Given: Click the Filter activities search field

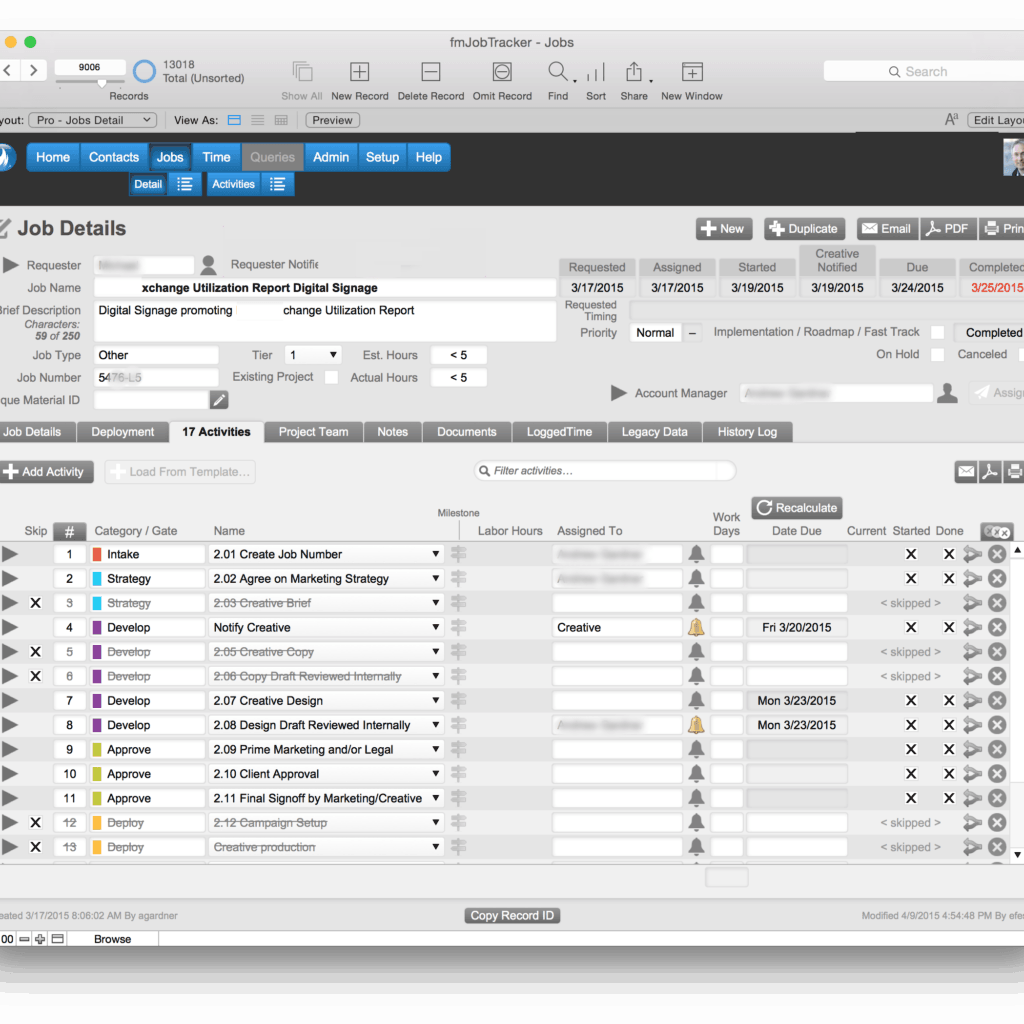Looking at the screenshot, I should click(x=605, y=471).
